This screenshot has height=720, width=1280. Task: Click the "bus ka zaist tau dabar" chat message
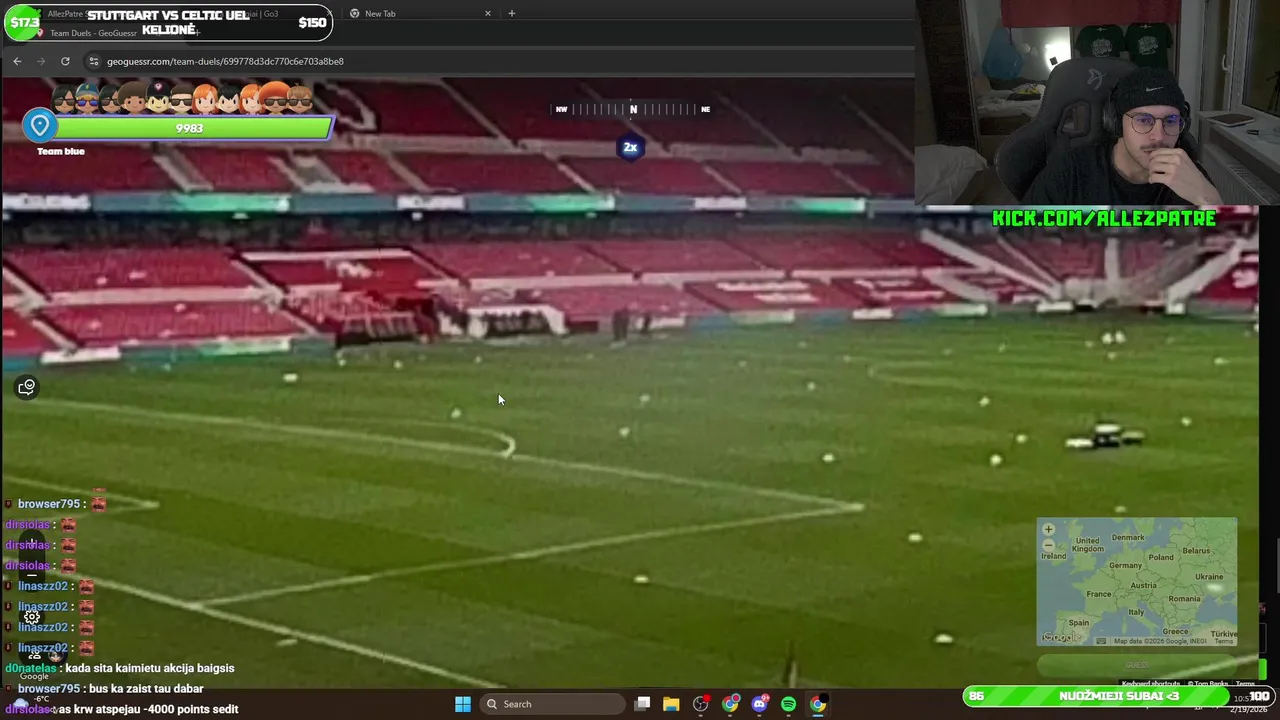[x=144, y=689]
